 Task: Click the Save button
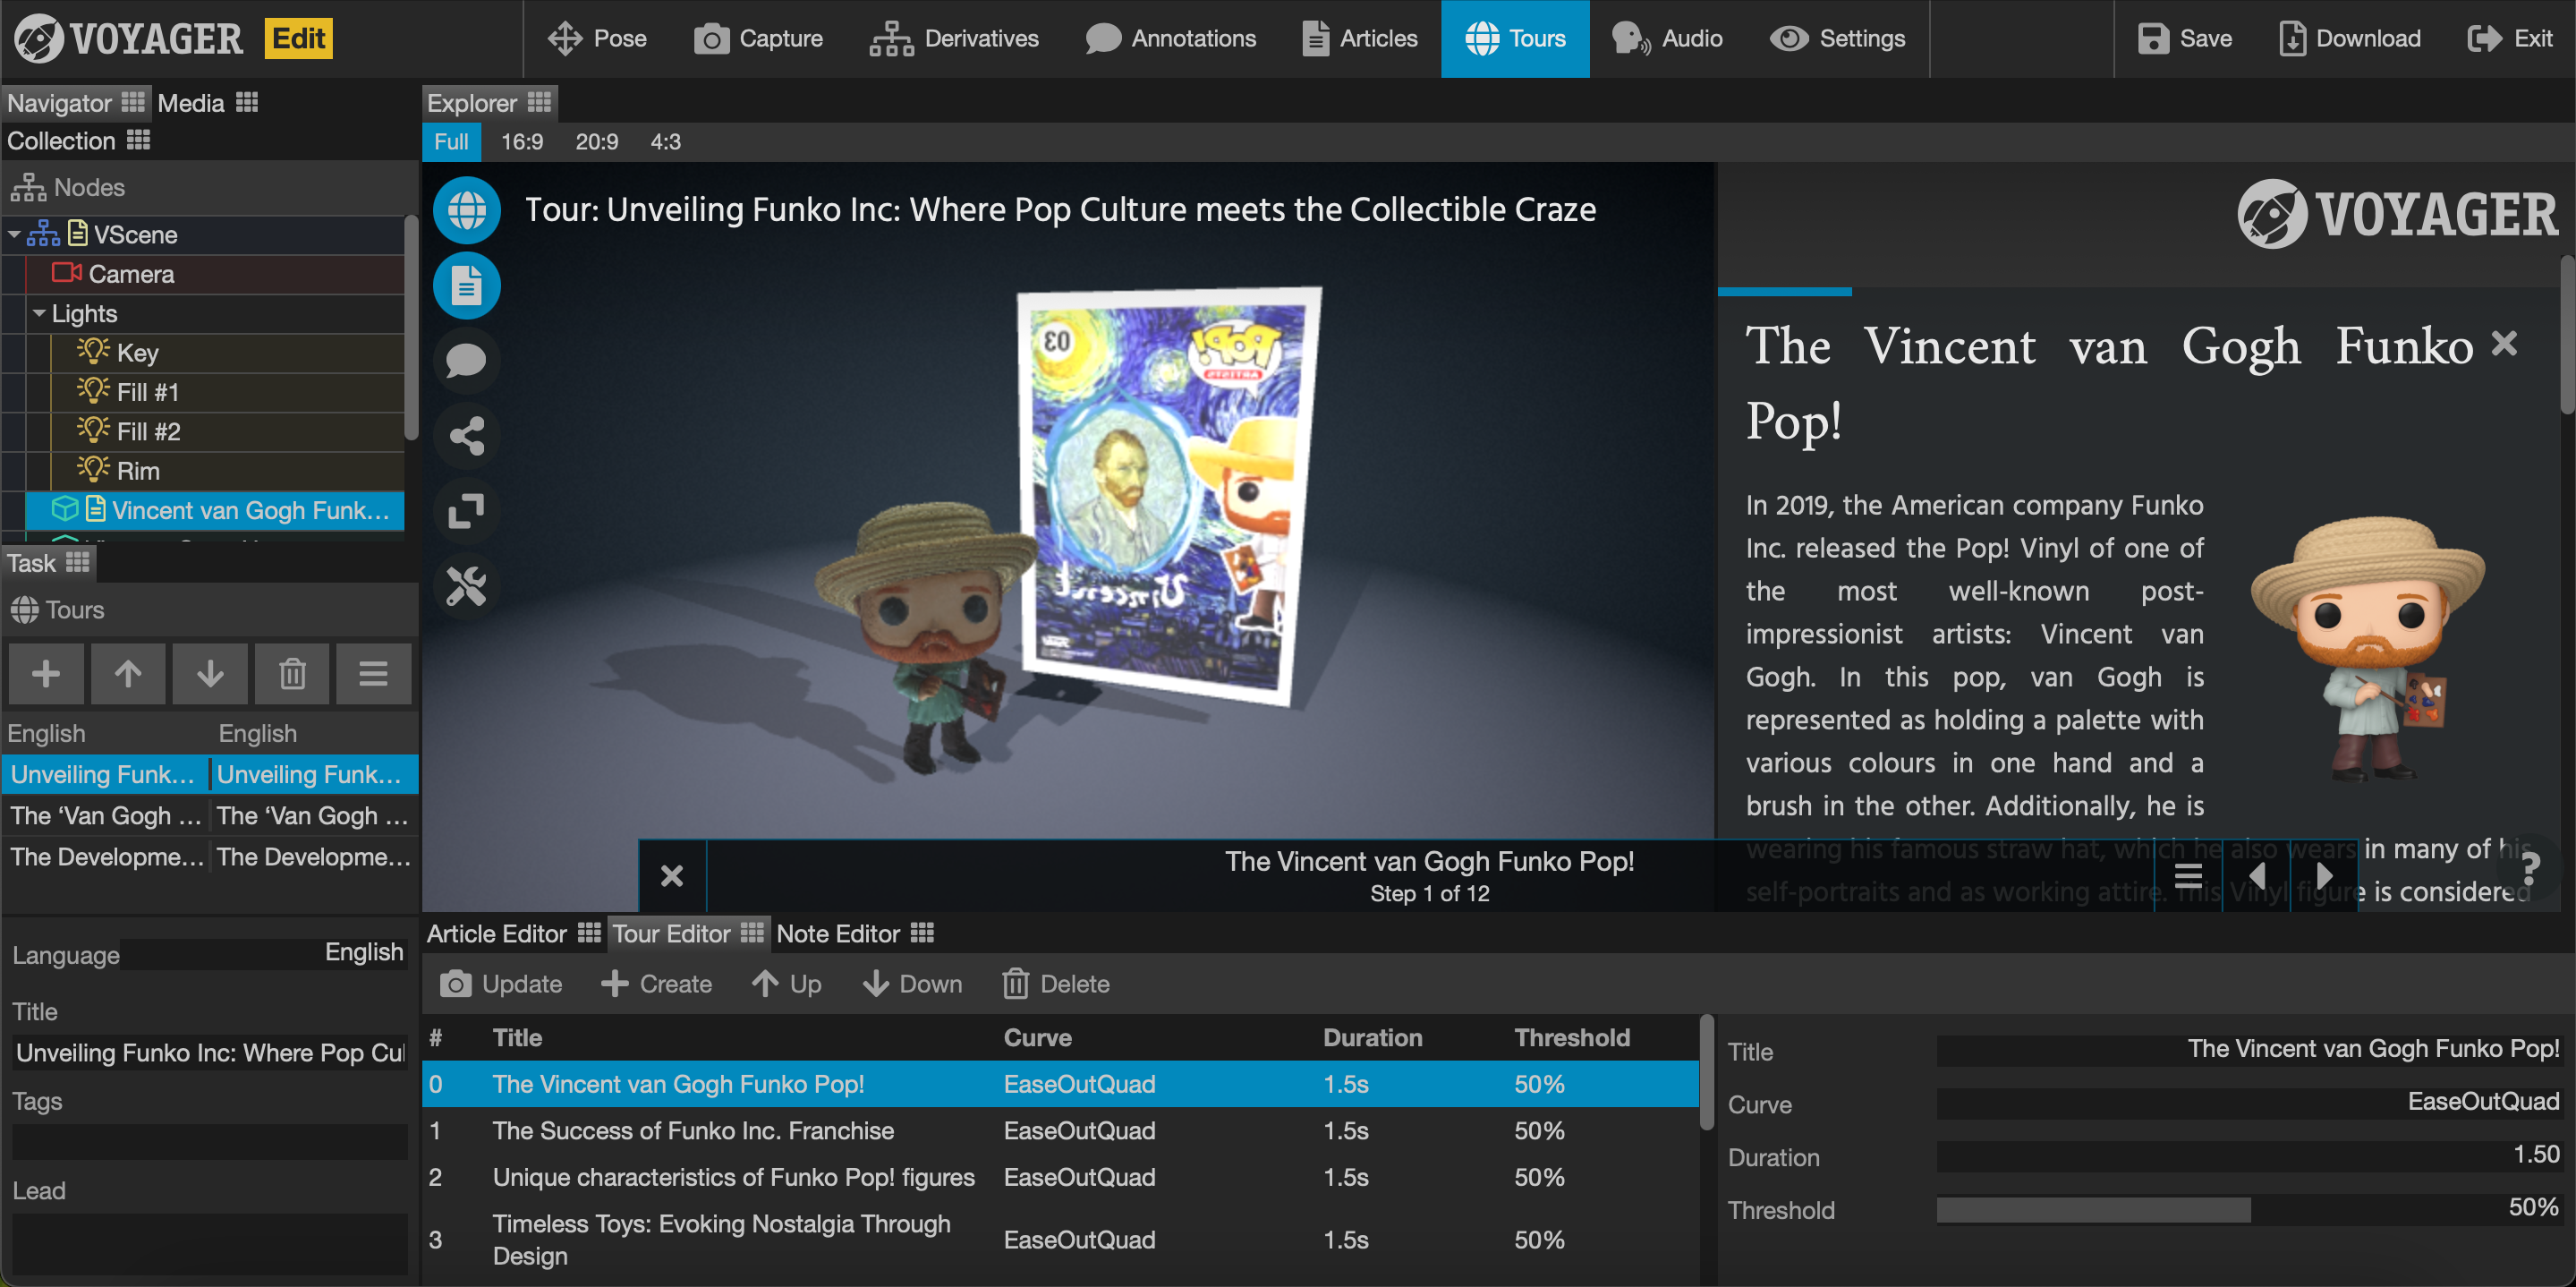pos(2185,39)
